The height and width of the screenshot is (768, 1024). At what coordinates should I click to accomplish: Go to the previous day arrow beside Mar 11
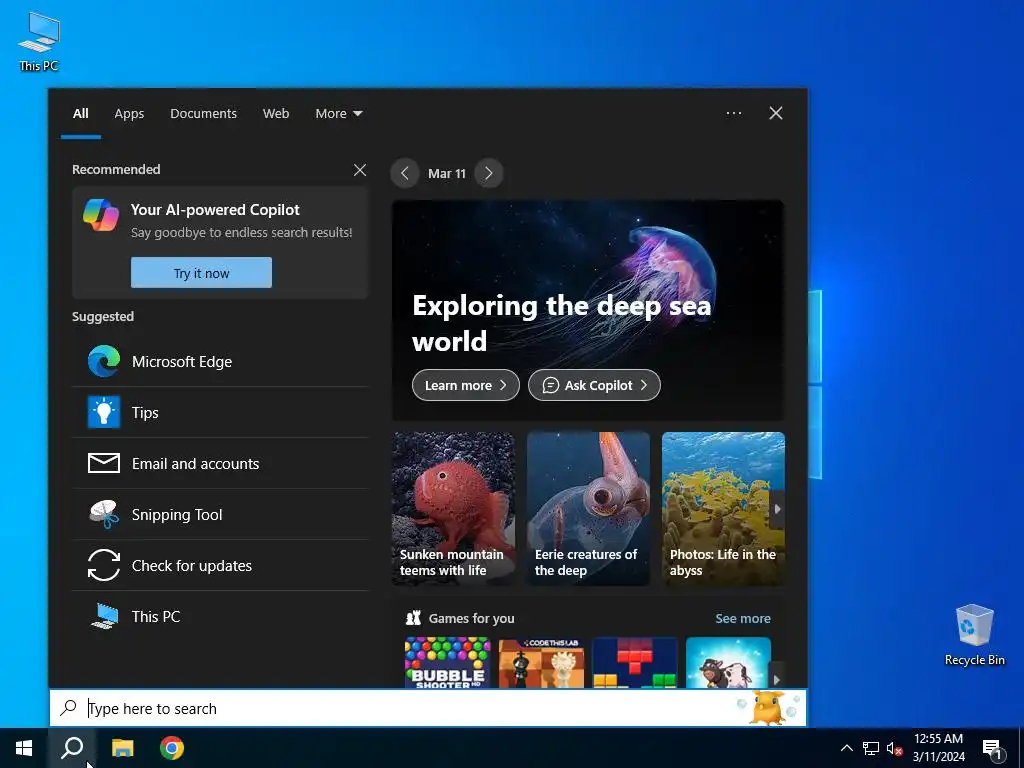[405, 173]
